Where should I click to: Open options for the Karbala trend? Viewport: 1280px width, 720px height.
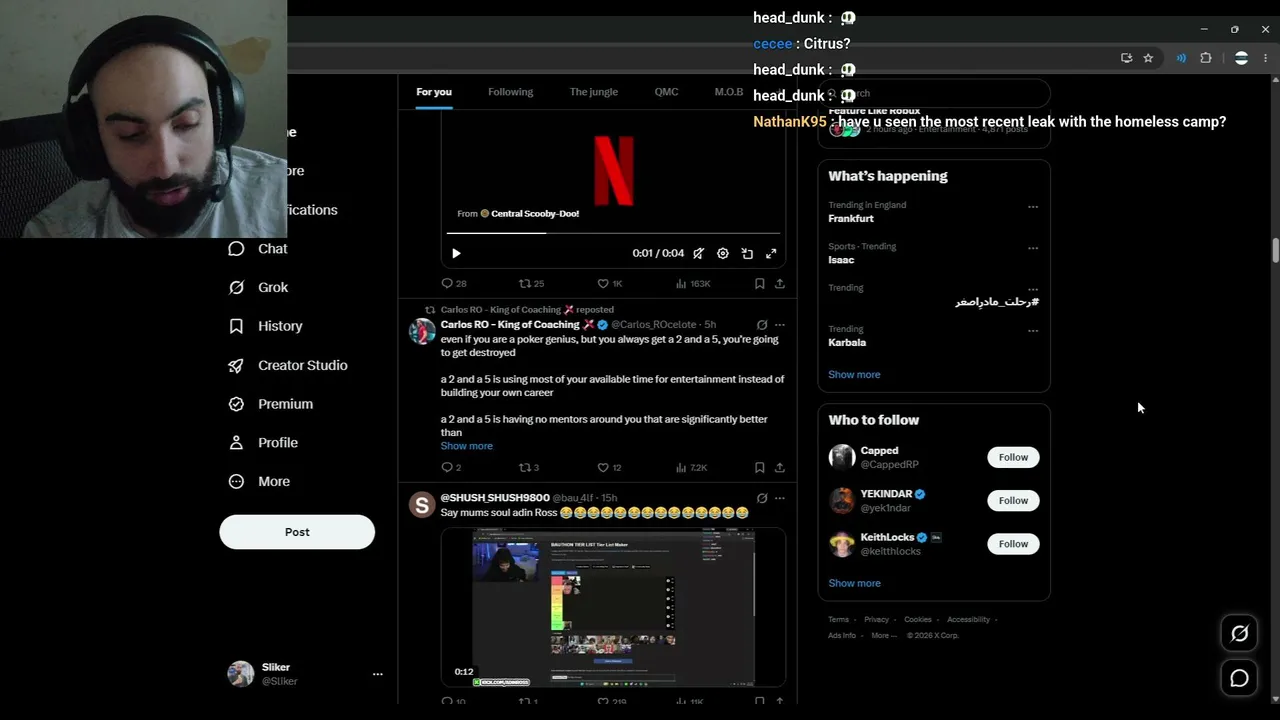tap(1033, 330)
